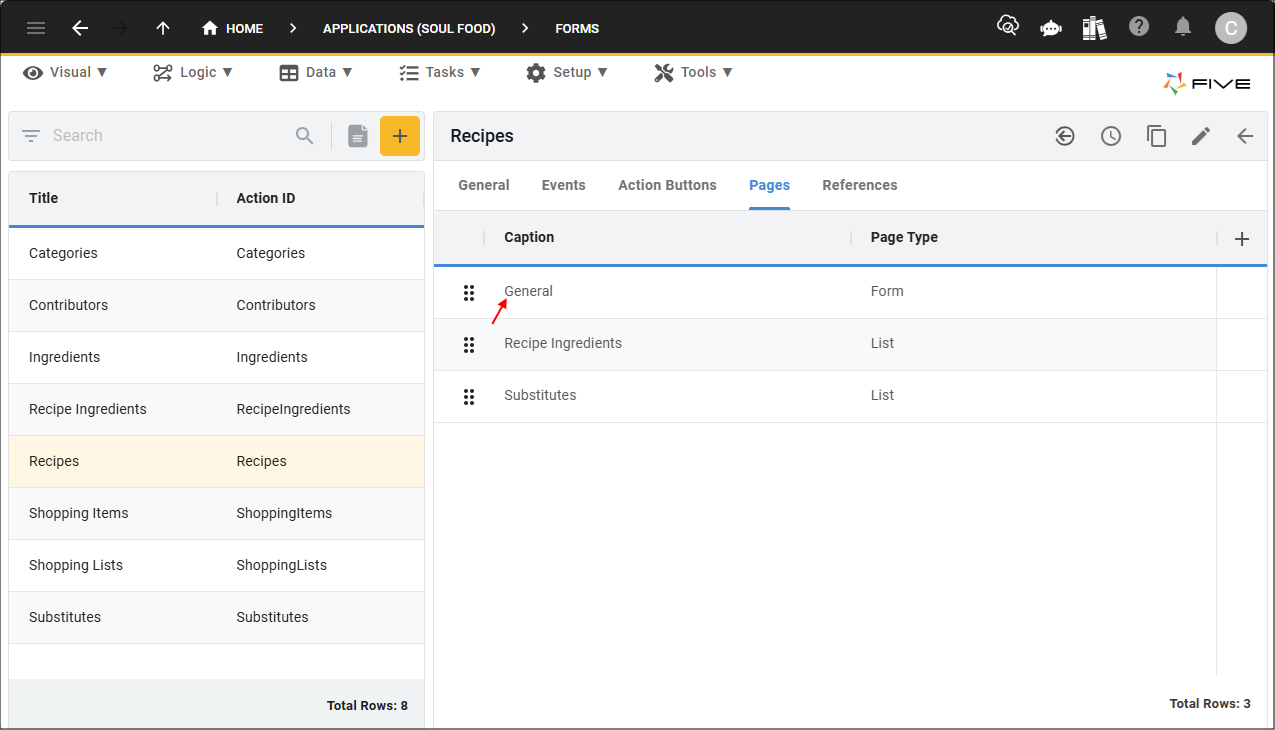Switch to the General tab

[484, 185]
